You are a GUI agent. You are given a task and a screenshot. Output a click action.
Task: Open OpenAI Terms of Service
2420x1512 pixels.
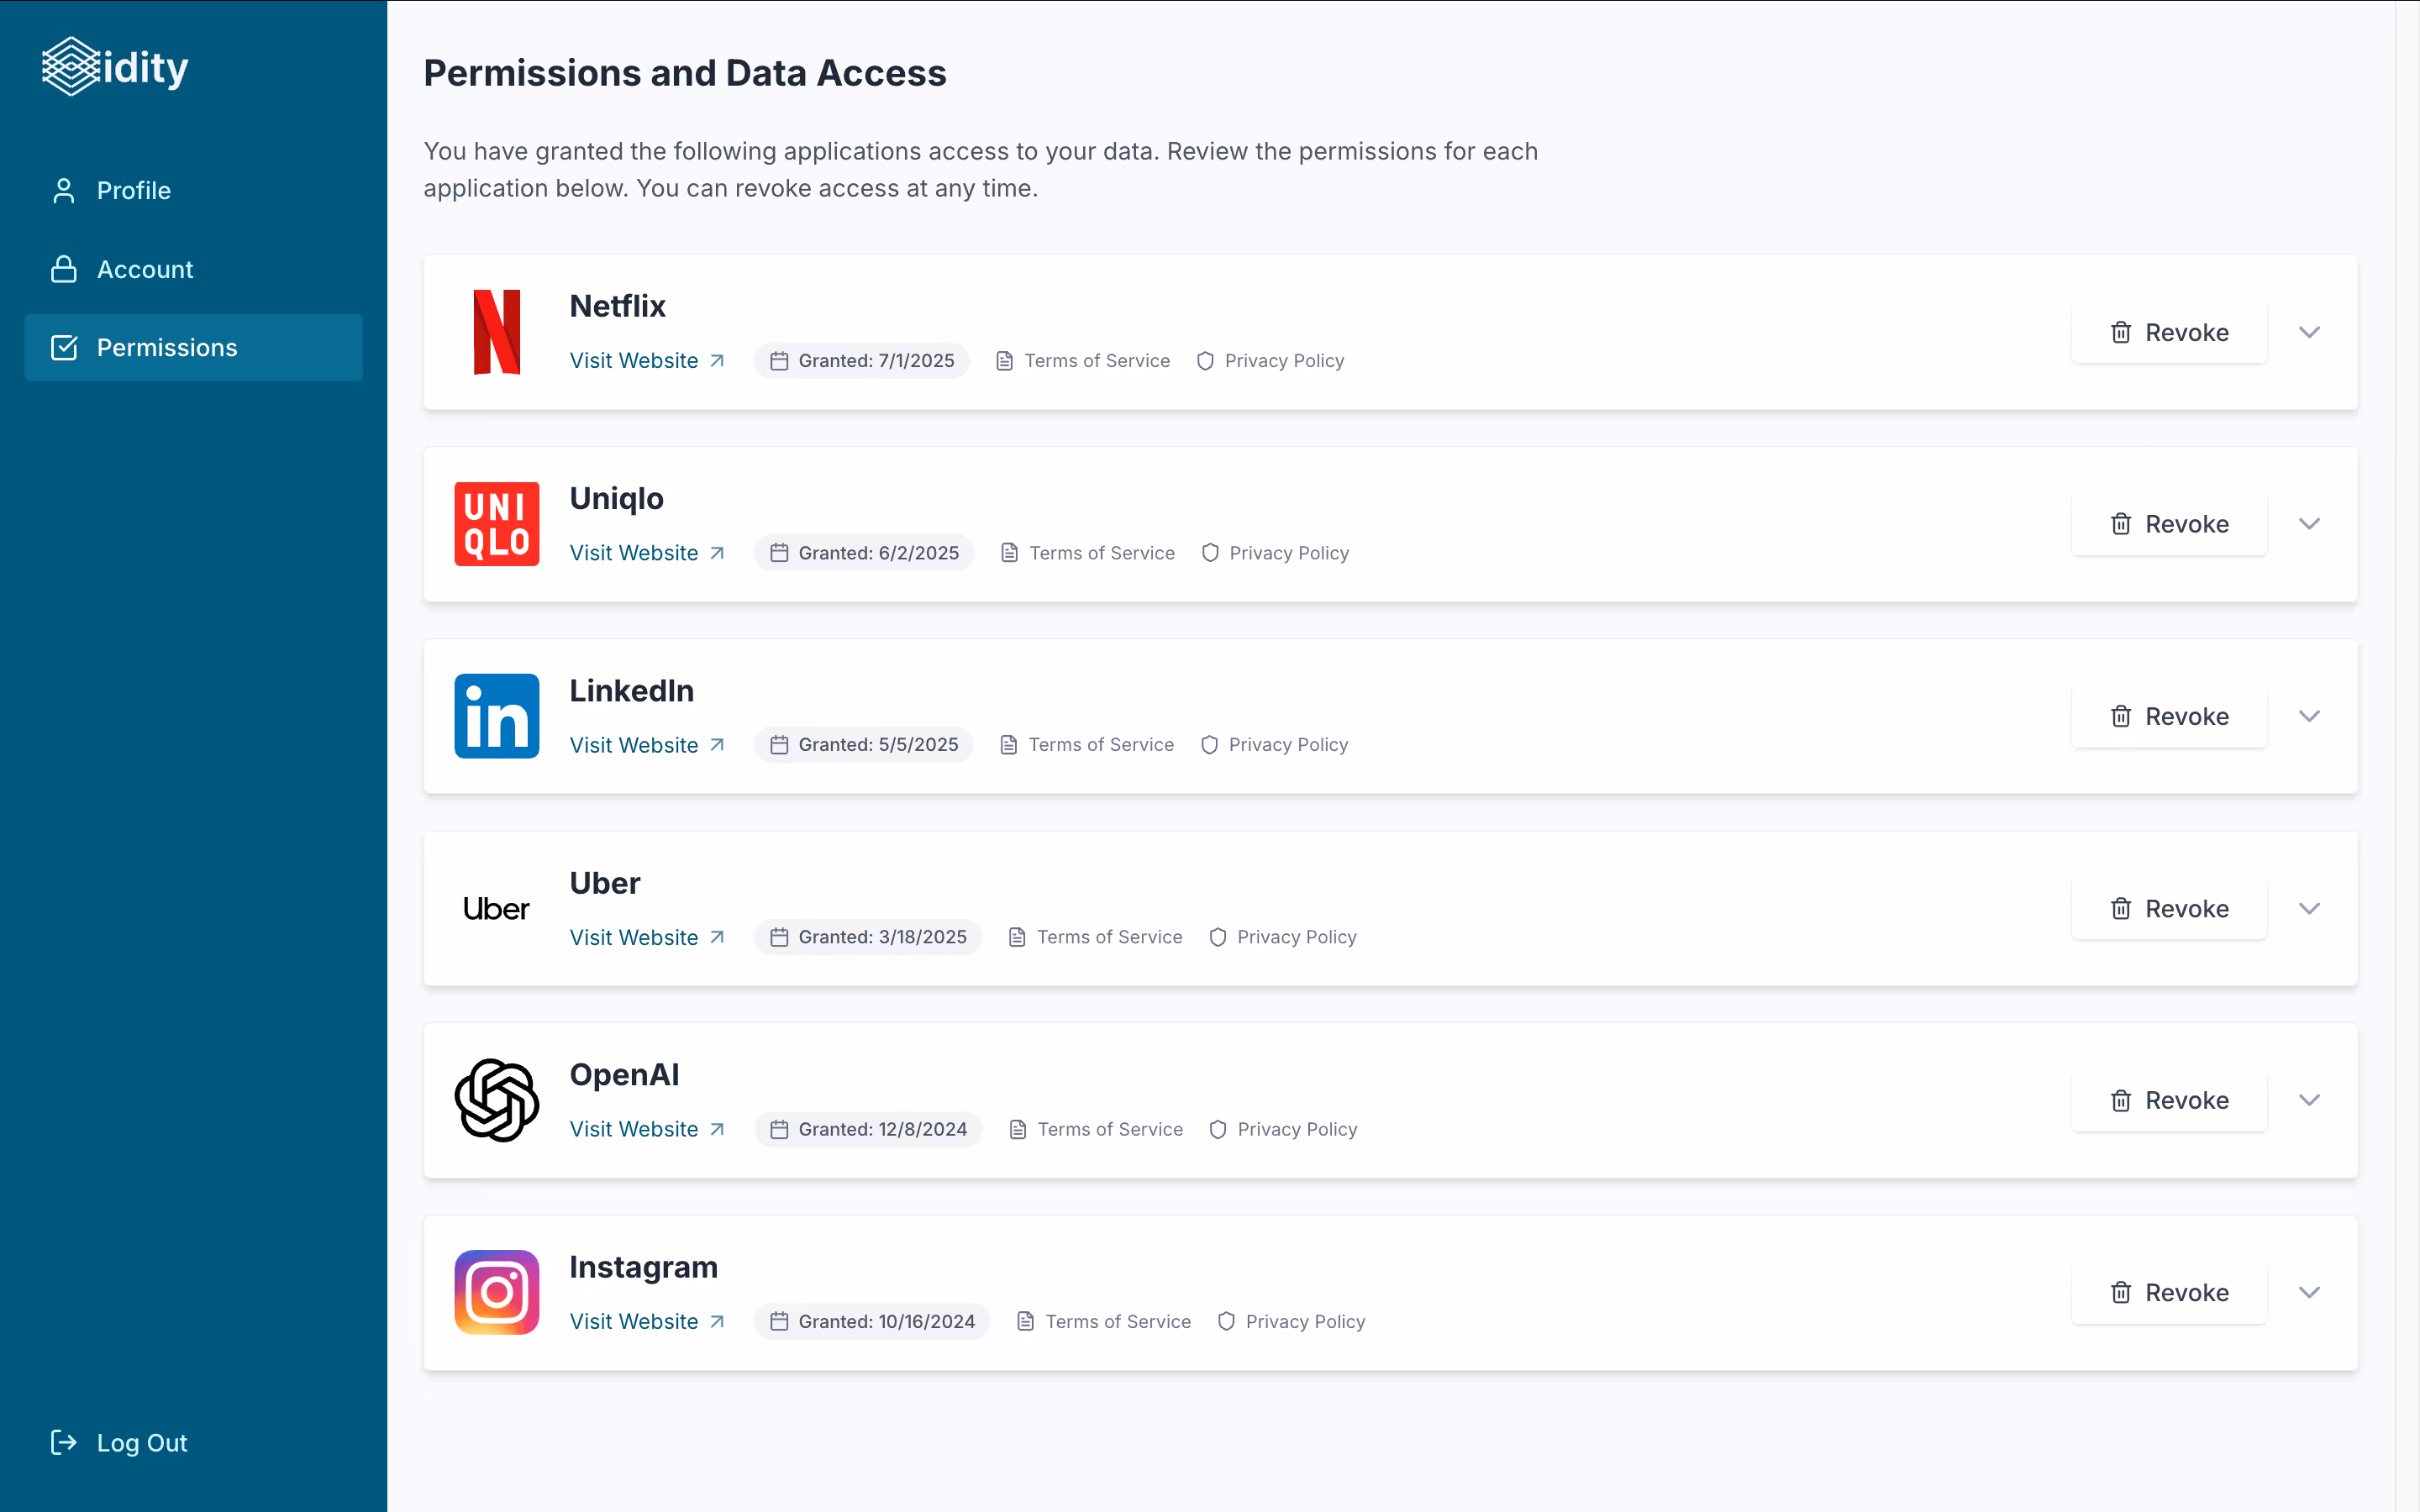pos(1096,1129)
